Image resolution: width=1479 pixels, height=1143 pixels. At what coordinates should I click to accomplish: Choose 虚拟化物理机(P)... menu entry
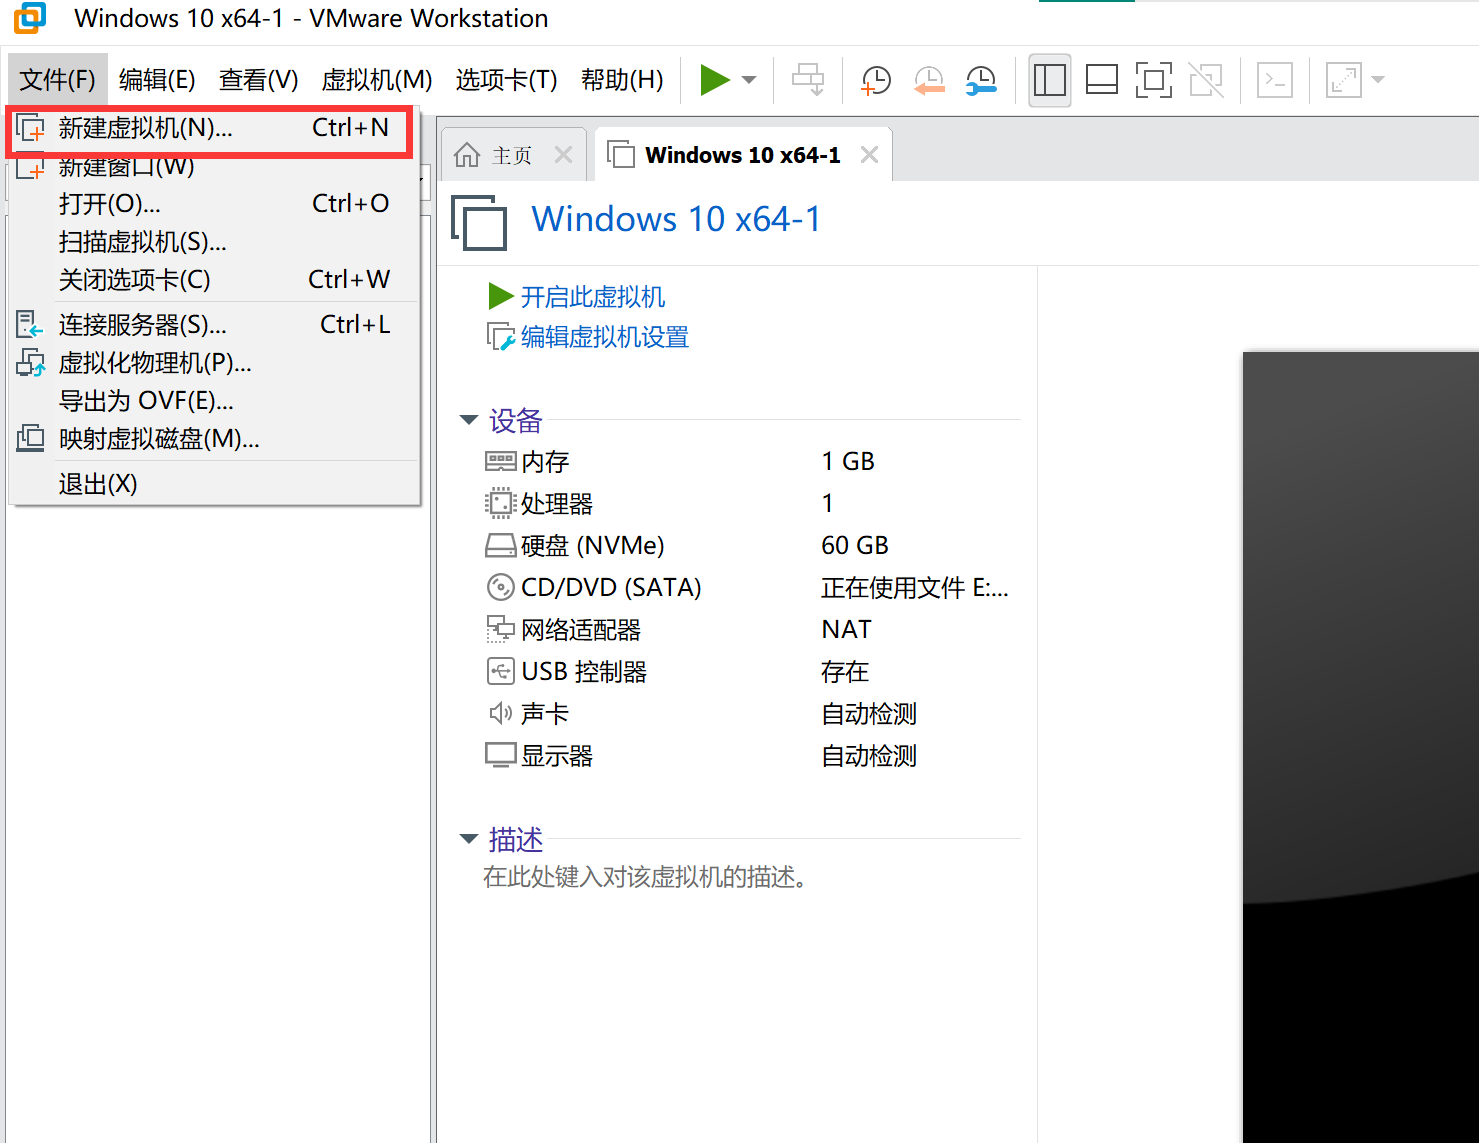pos(213,363)
